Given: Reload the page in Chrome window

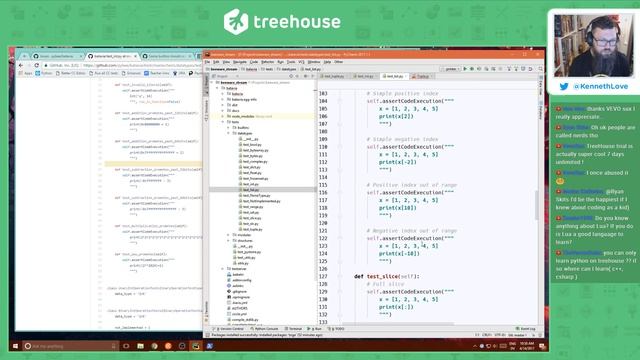Looking at the screenshot, I should pos(36,65).
